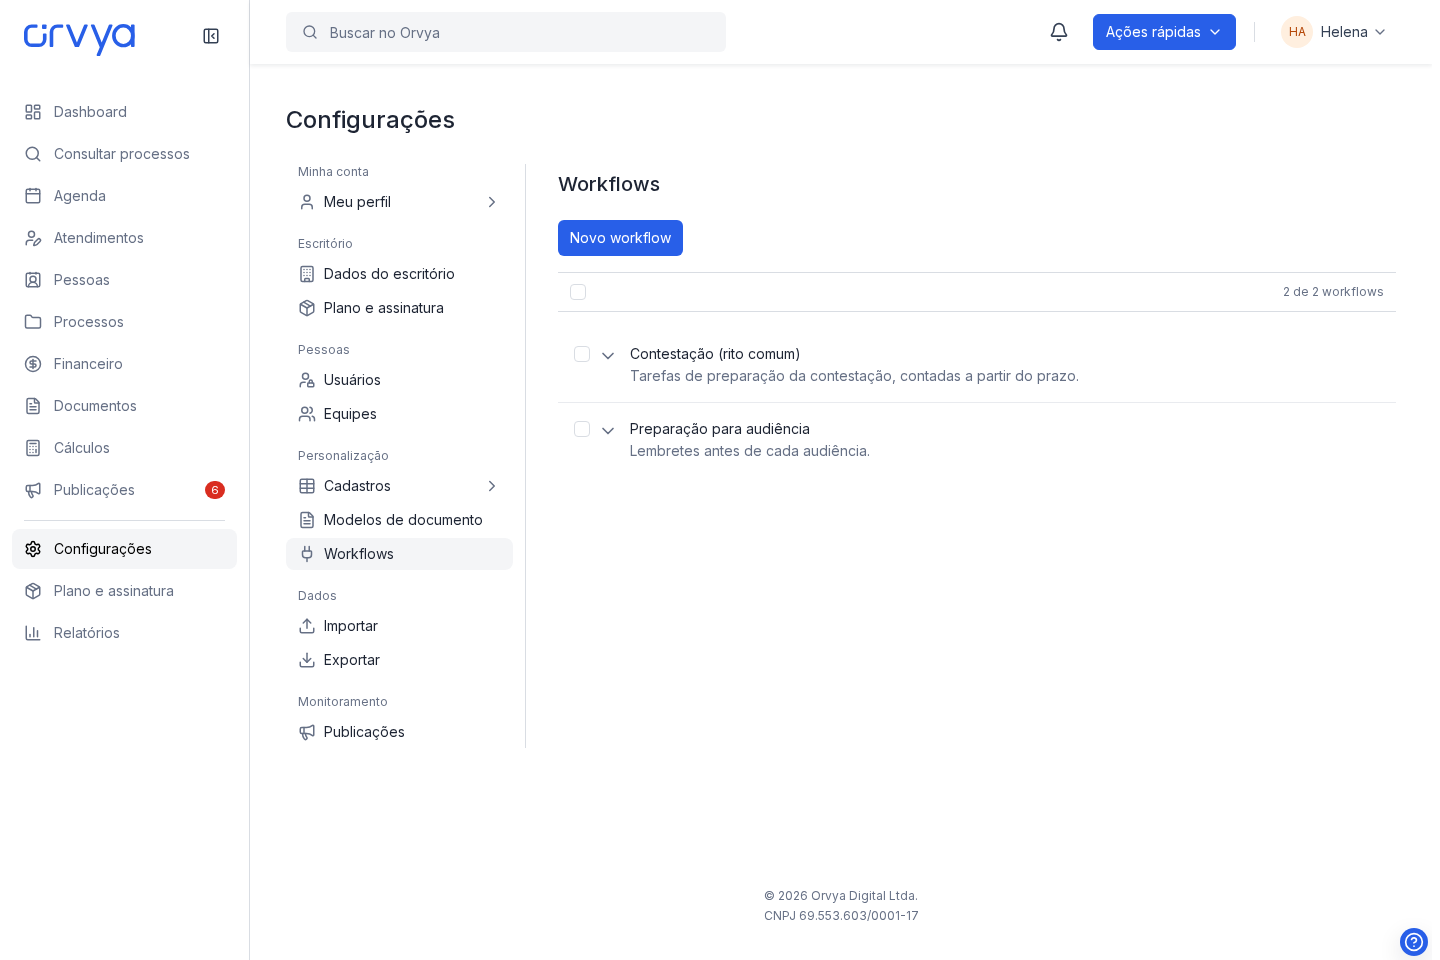
Task: Click the Cálculos calculator icon
Action: (x=33, y=448)
